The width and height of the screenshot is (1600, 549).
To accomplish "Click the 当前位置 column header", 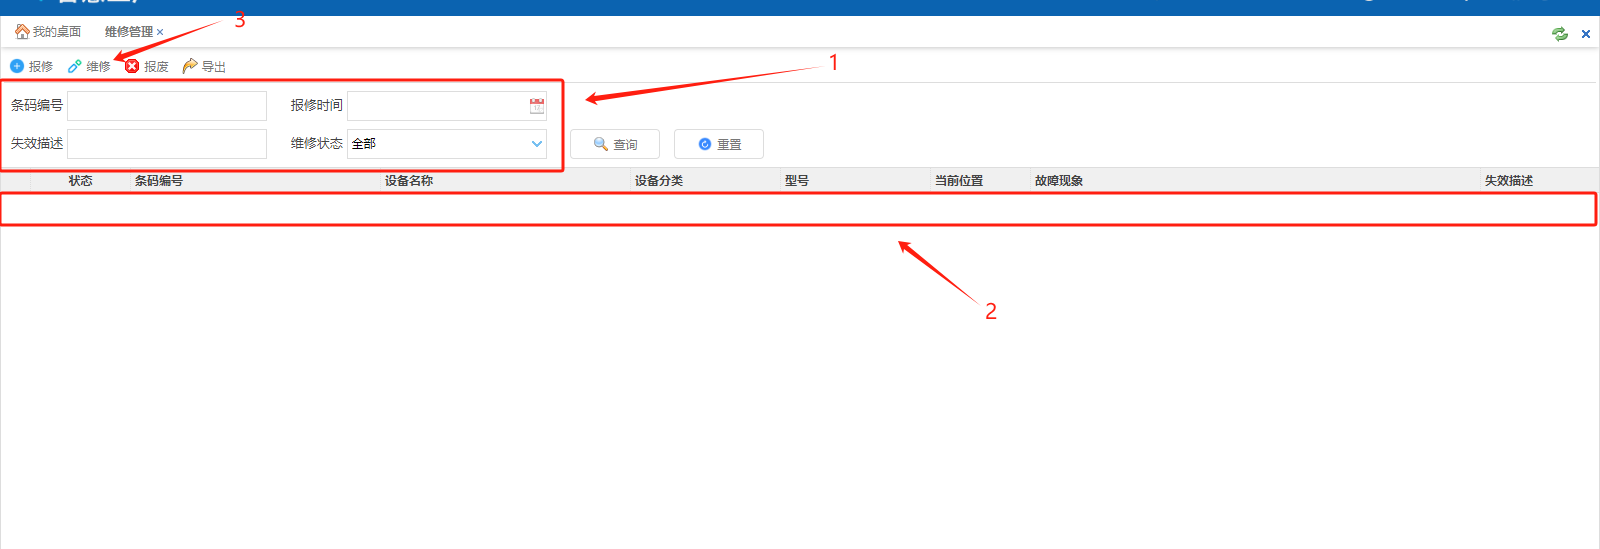I will (x=959, y=181).
